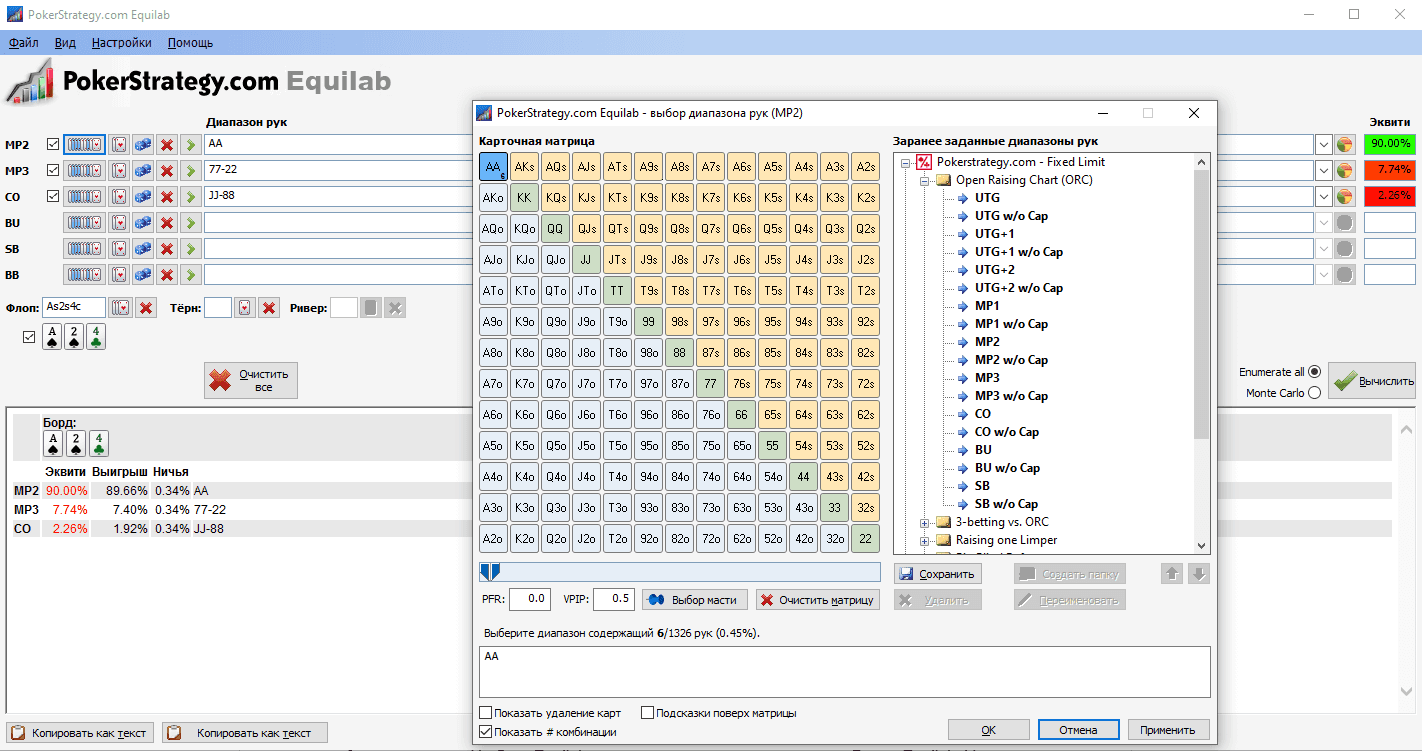This screenshot has height=751, width=1422.
Task: Click Применить button
Action: tap(1168, 730)
